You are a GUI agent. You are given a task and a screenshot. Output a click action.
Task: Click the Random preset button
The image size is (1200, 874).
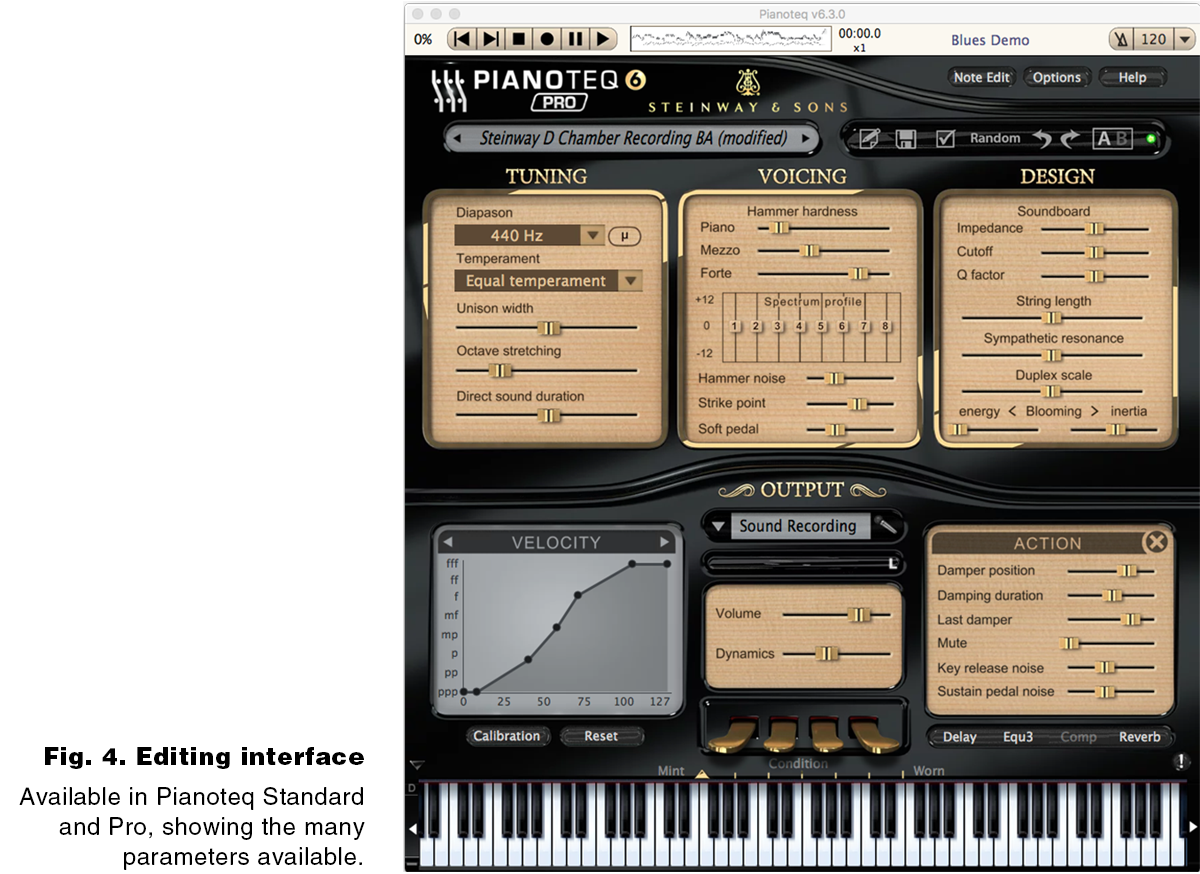[x=994, y=138]
